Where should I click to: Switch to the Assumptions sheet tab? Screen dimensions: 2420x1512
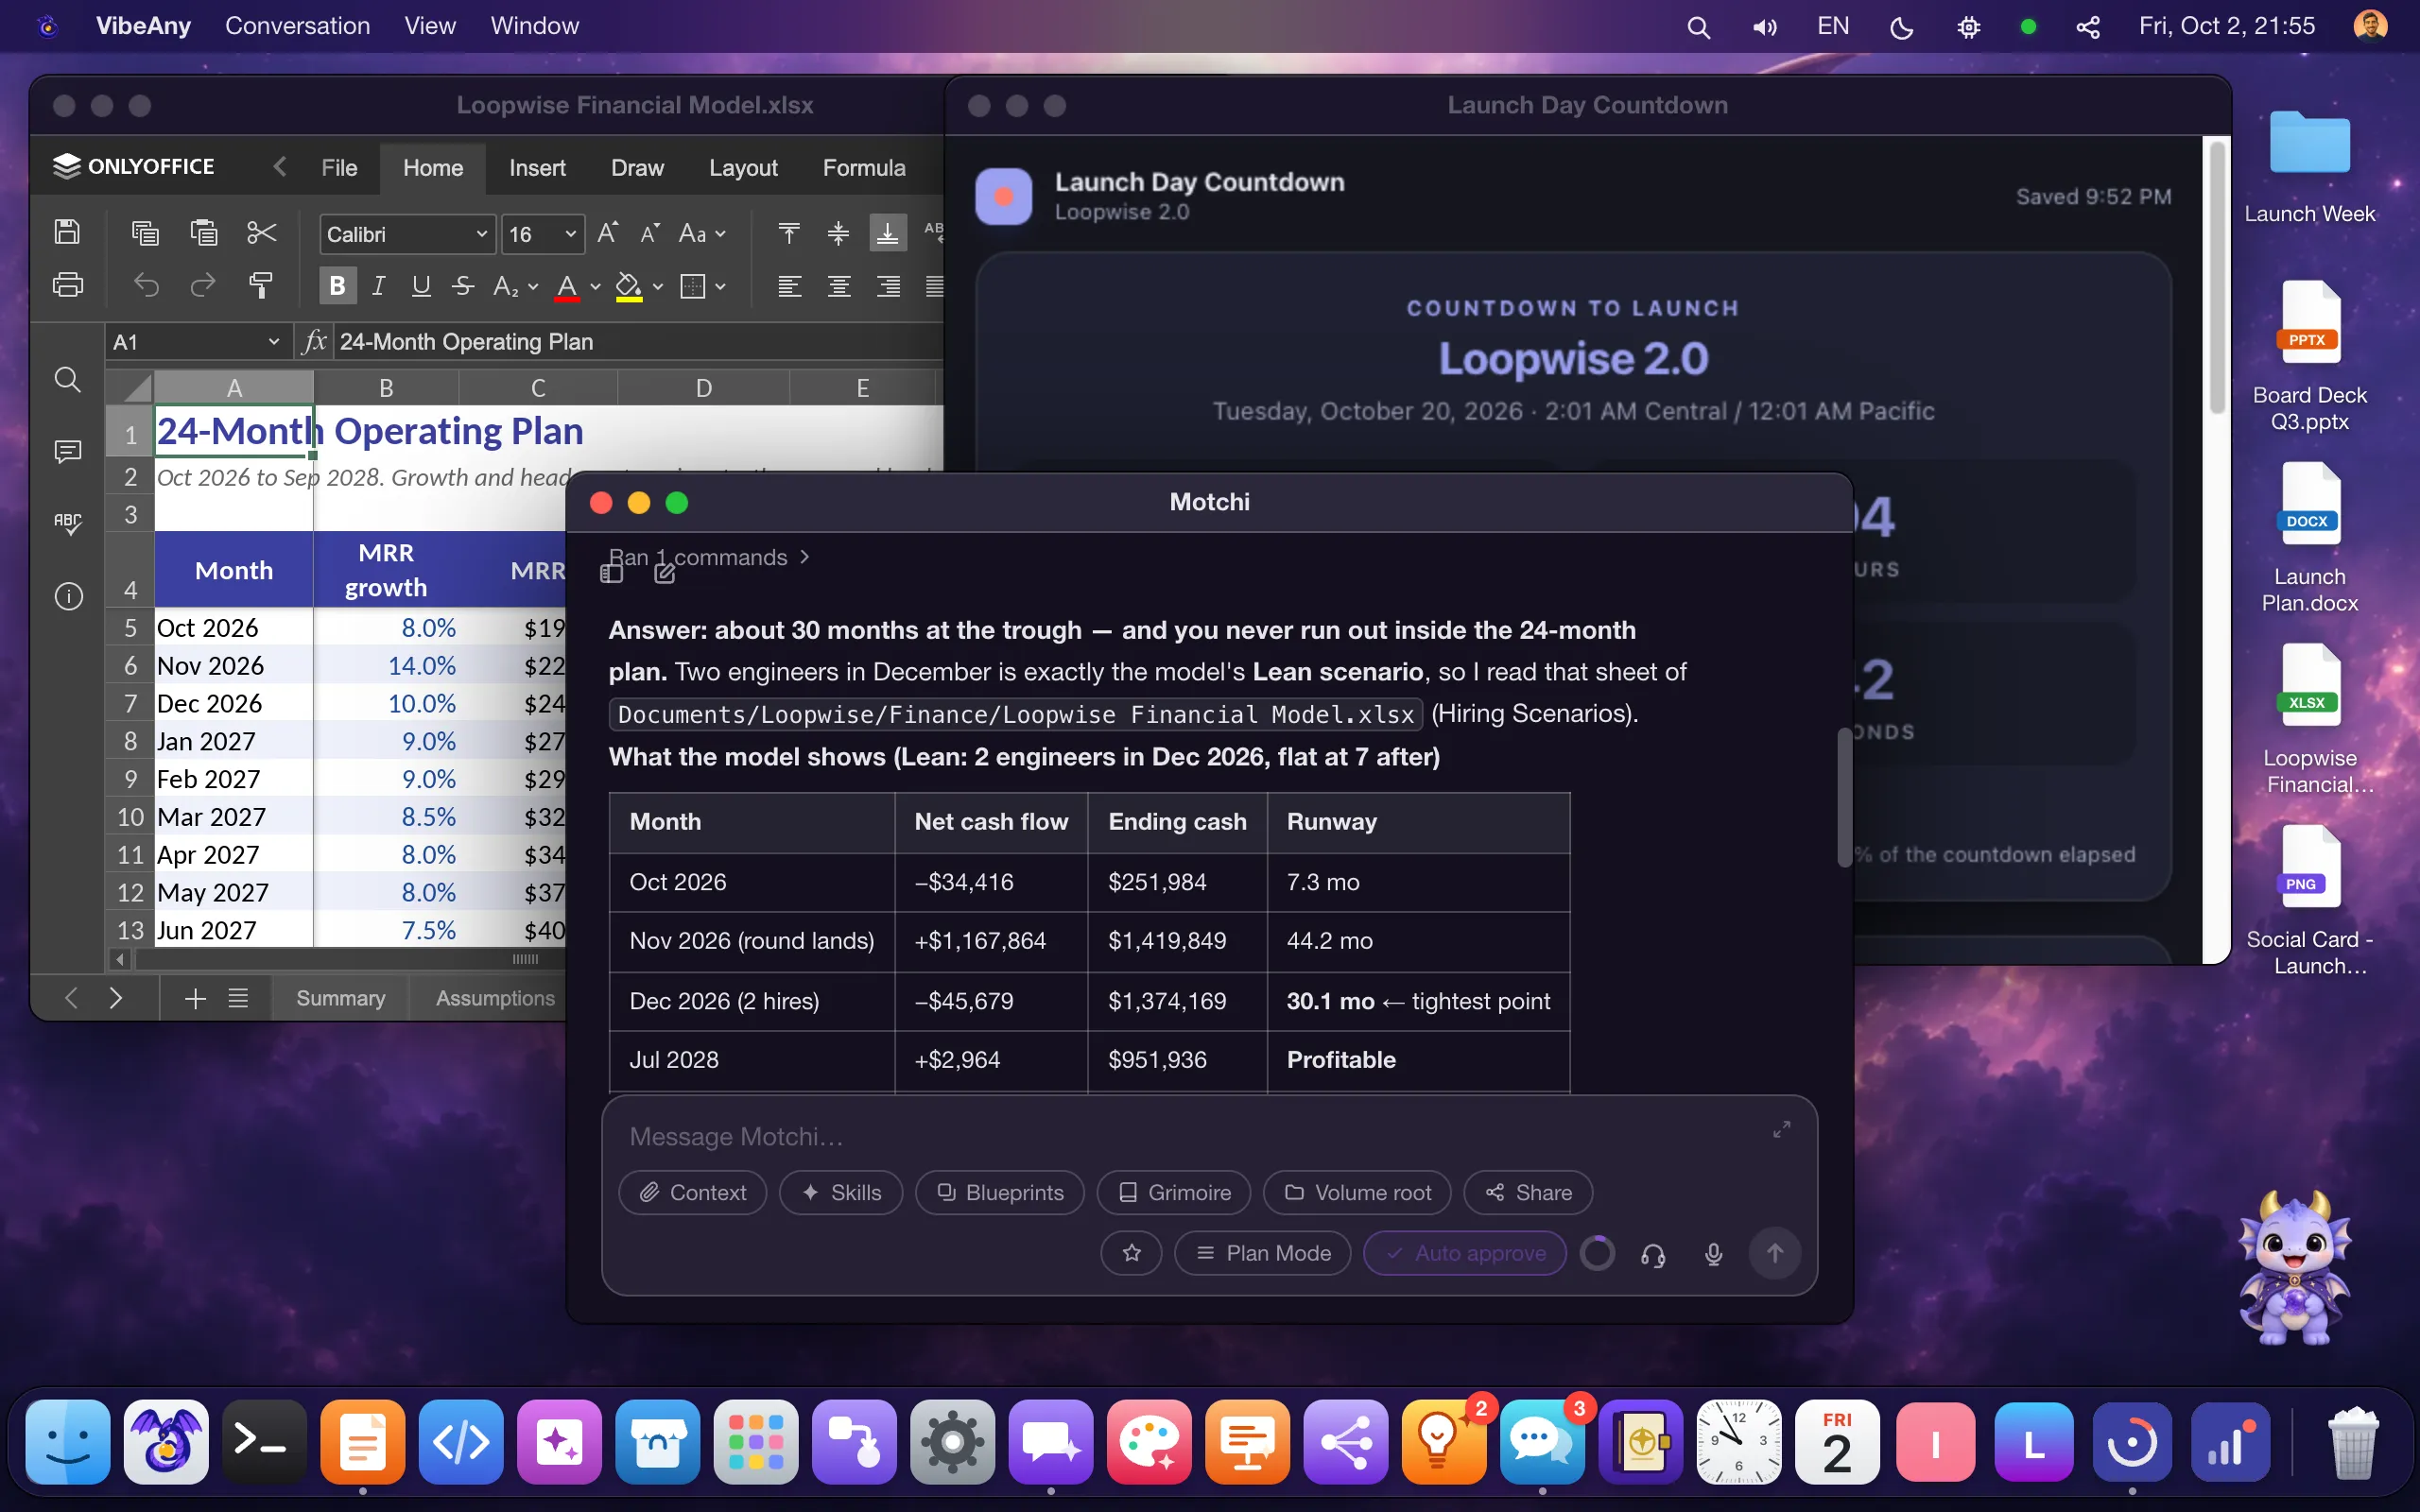point(495,998)
